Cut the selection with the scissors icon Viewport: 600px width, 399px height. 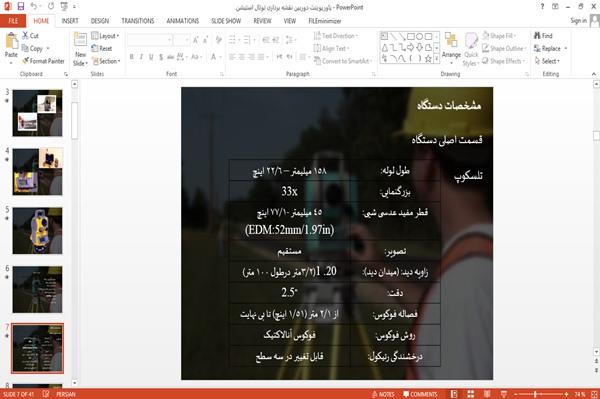[x=25, y=36]
